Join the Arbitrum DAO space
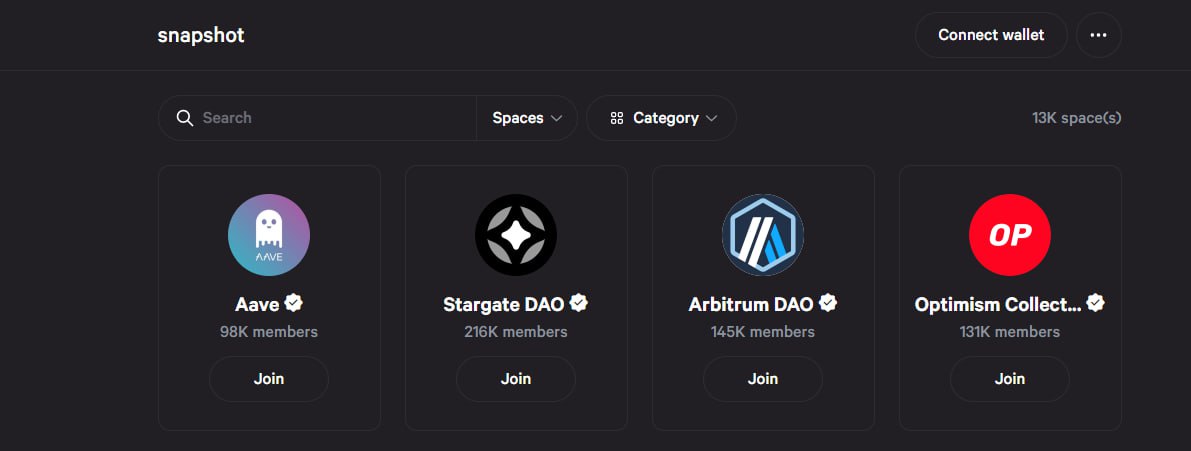This screenshot has height=451, width=1191. [763, 379]
